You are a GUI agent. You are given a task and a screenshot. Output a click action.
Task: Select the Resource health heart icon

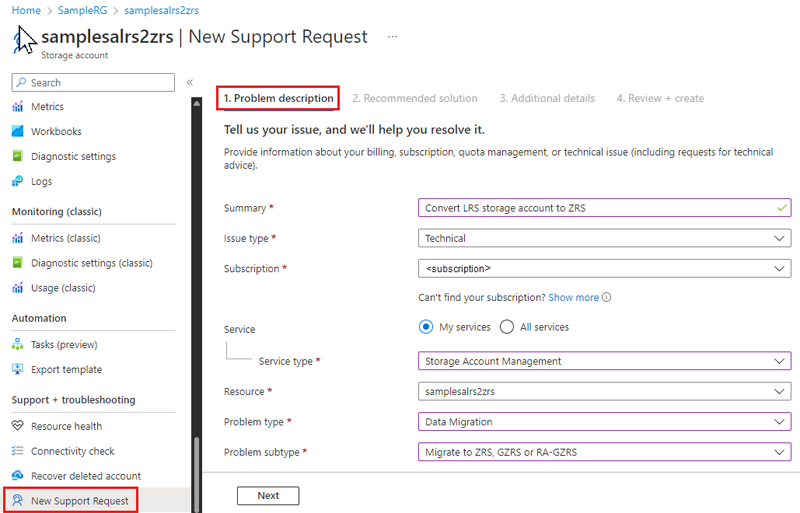point(17,426)
